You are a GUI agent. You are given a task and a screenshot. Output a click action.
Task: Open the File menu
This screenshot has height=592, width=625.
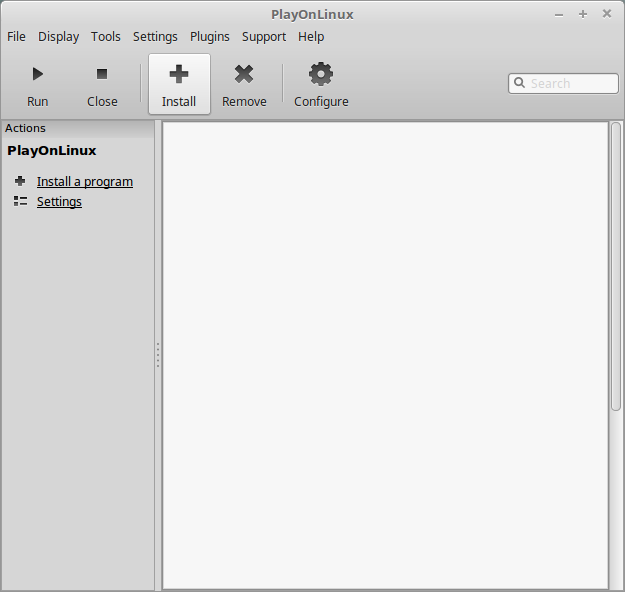[16, 37]
